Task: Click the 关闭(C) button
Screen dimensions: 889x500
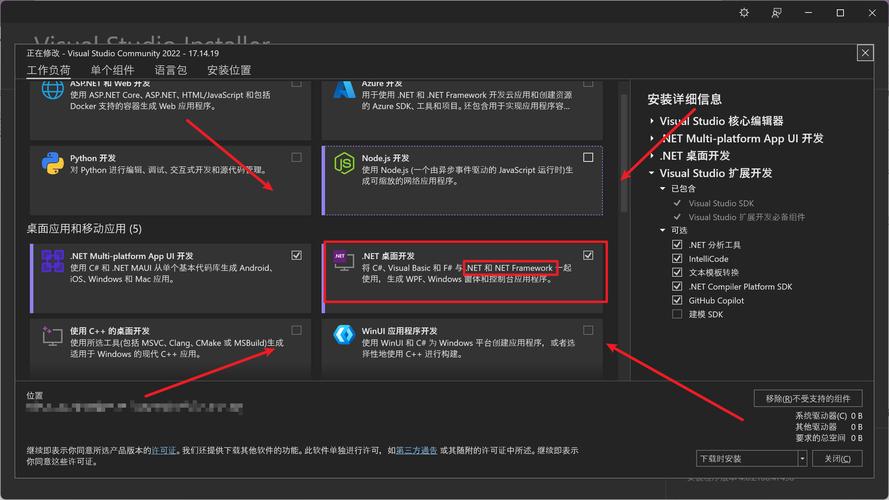Action: (837, 459)
